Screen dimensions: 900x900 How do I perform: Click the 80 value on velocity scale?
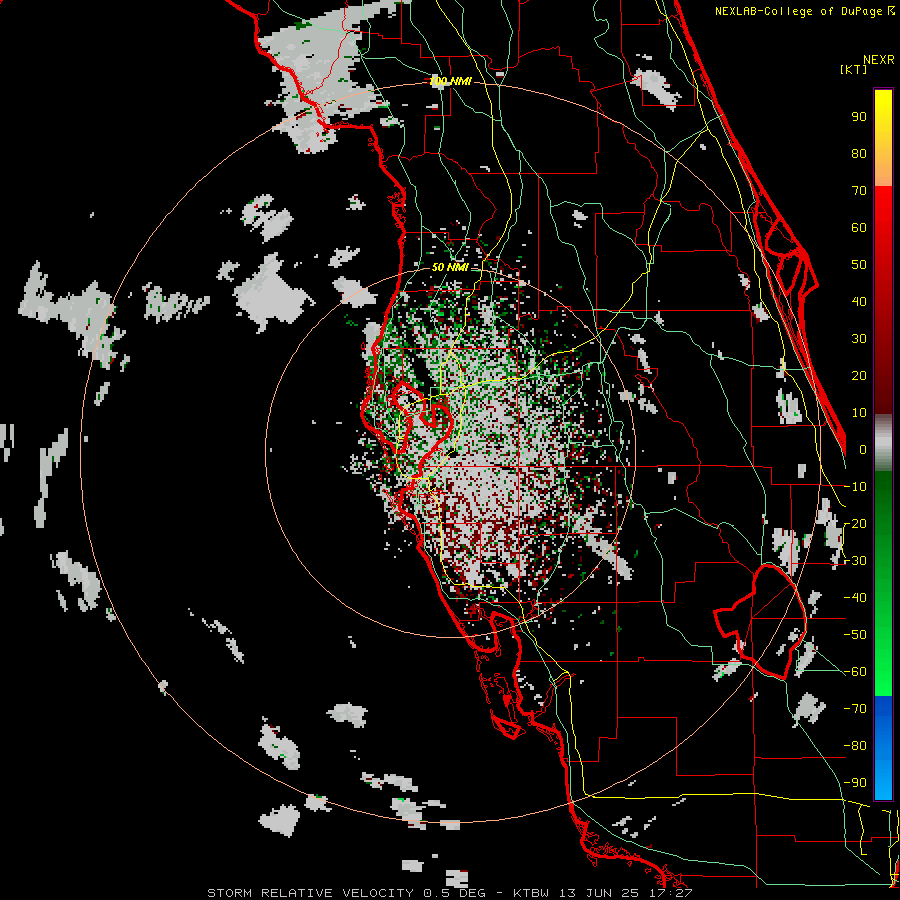pyautogui.click(x=859, y=154)
